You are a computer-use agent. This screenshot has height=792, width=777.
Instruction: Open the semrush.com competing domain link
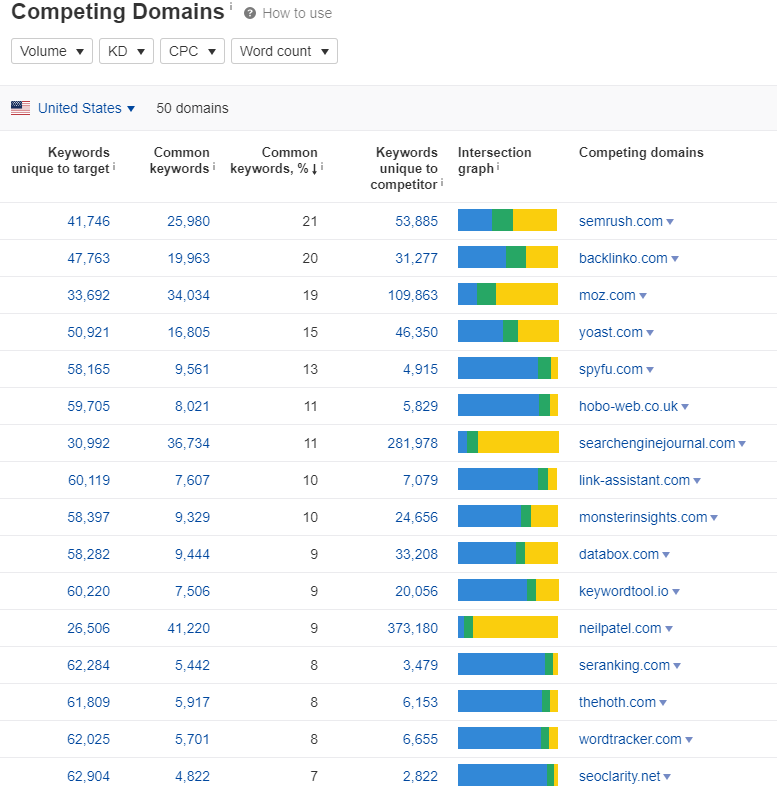tap(621, 221)
